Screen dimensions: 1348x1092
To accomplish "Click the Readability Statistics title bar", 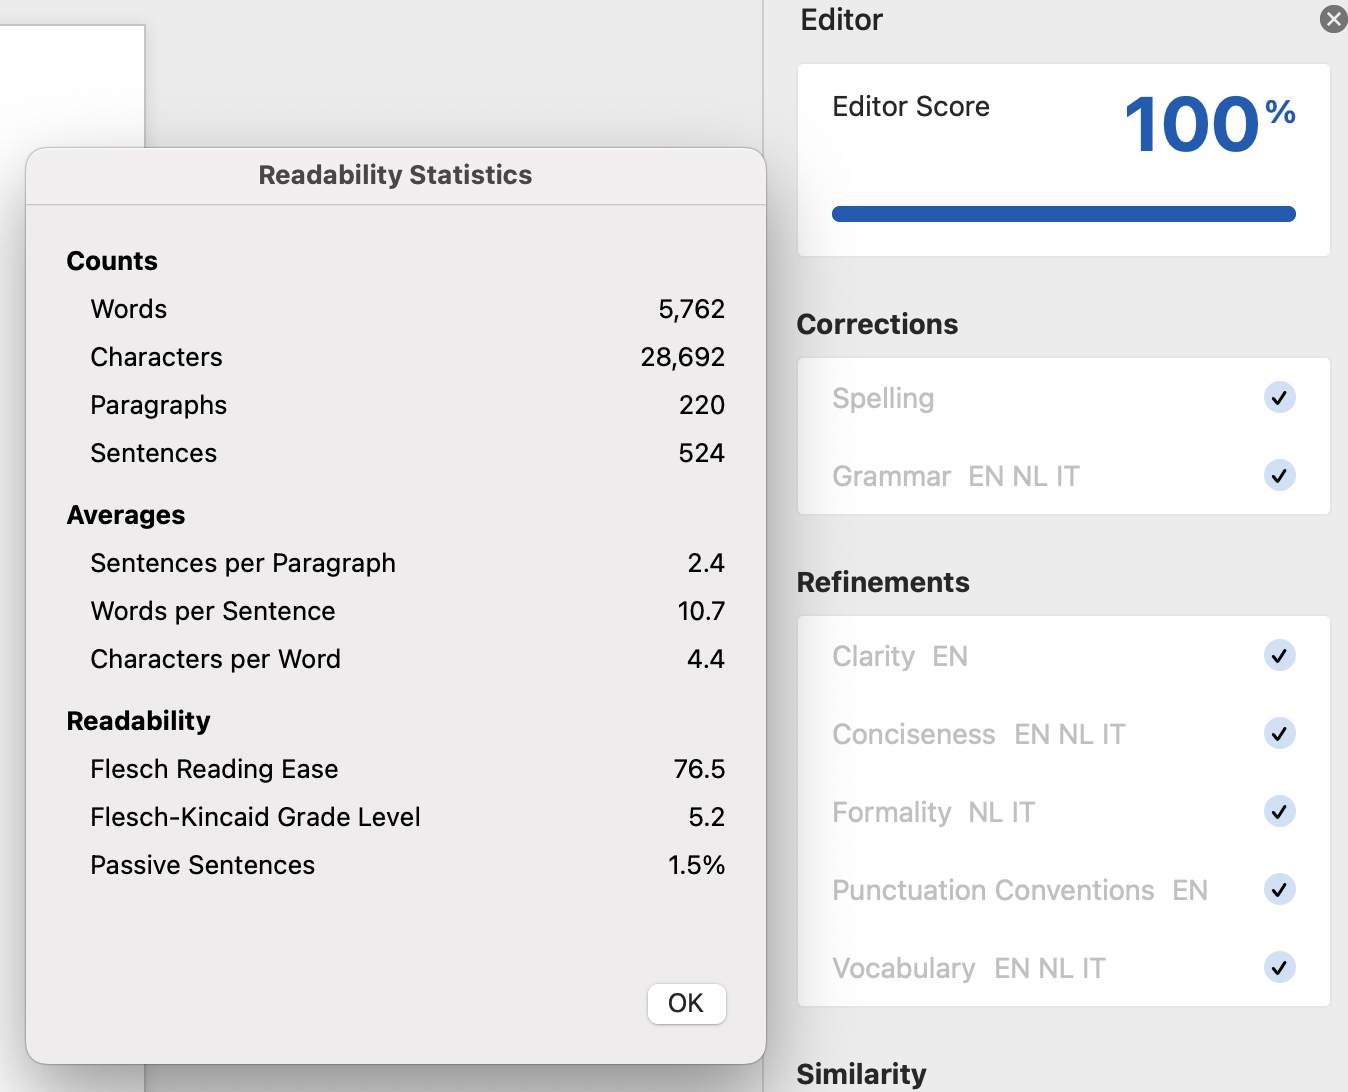I will click(395, 175).
